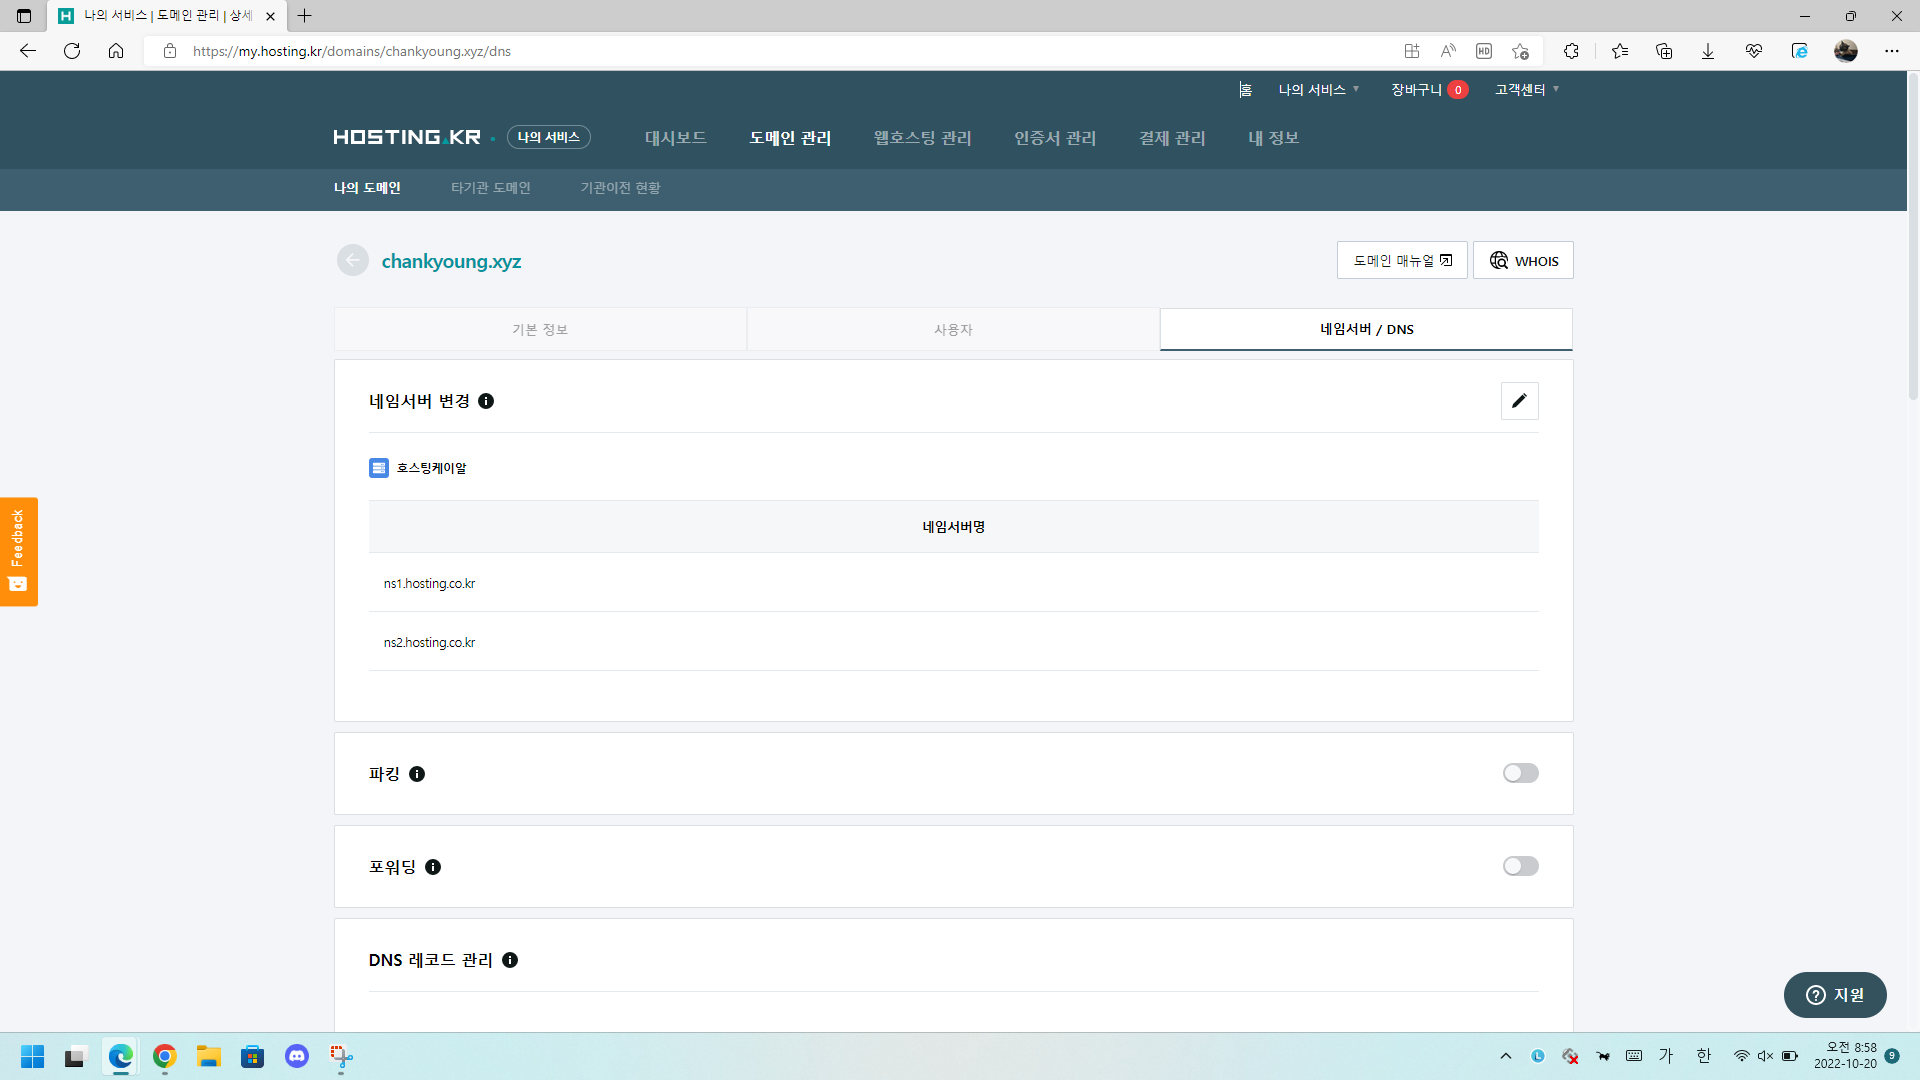
Task: Click info icon next to 네임서버 변경
Action: (486, 401)
